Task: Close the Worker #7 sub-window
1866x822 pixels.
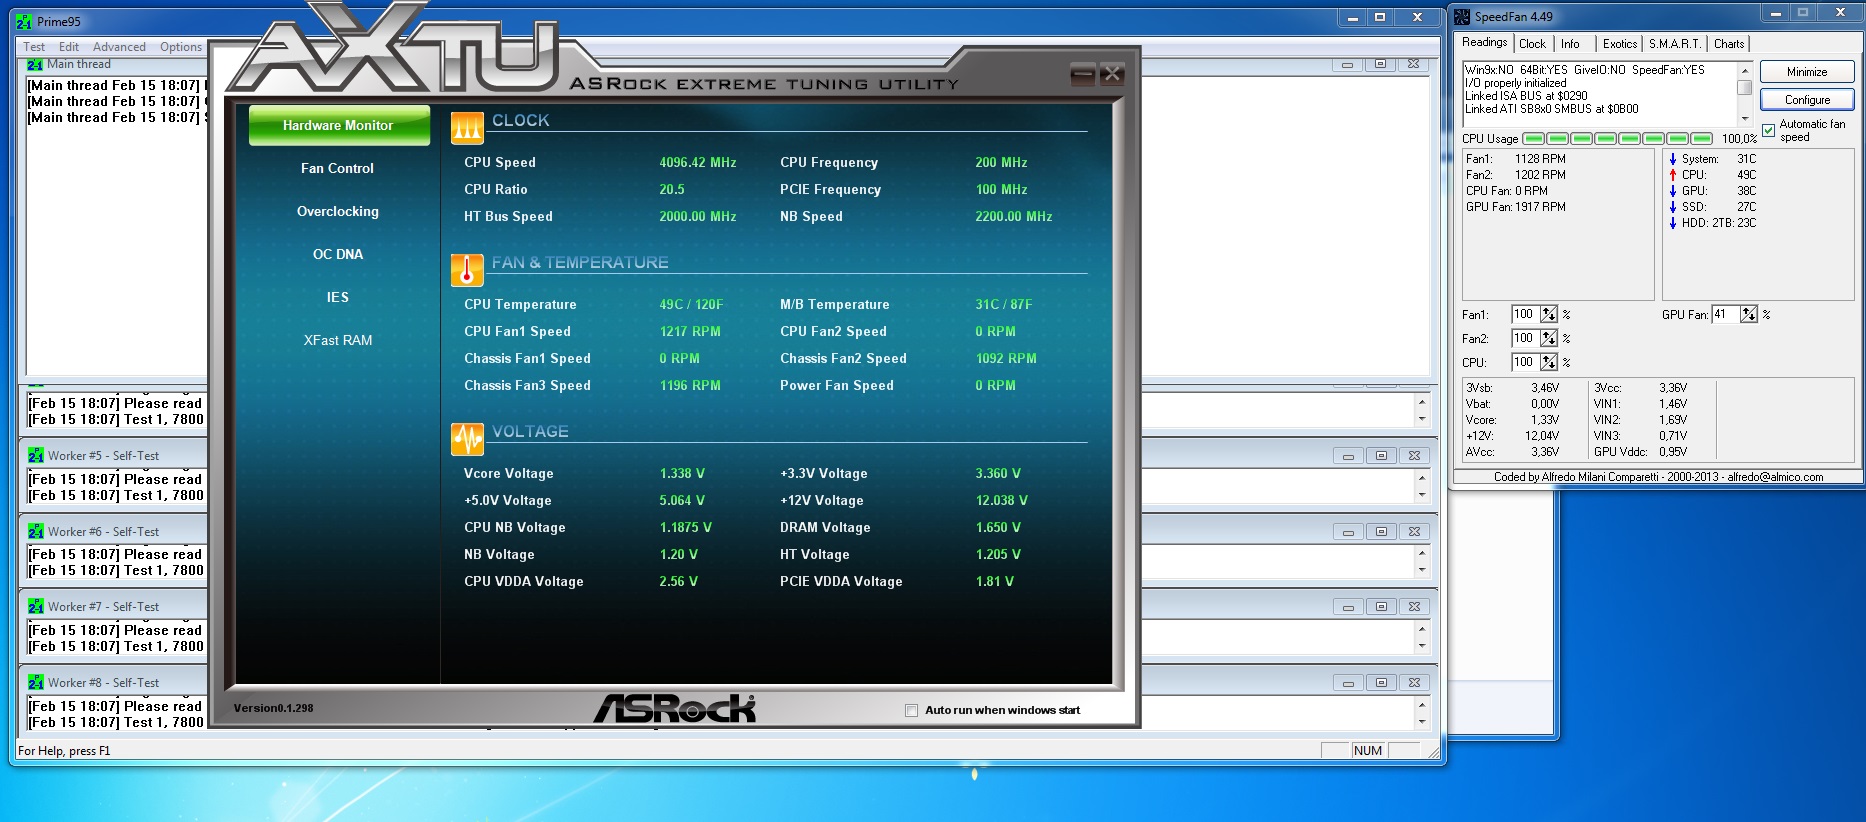Action: (1414, 607)
